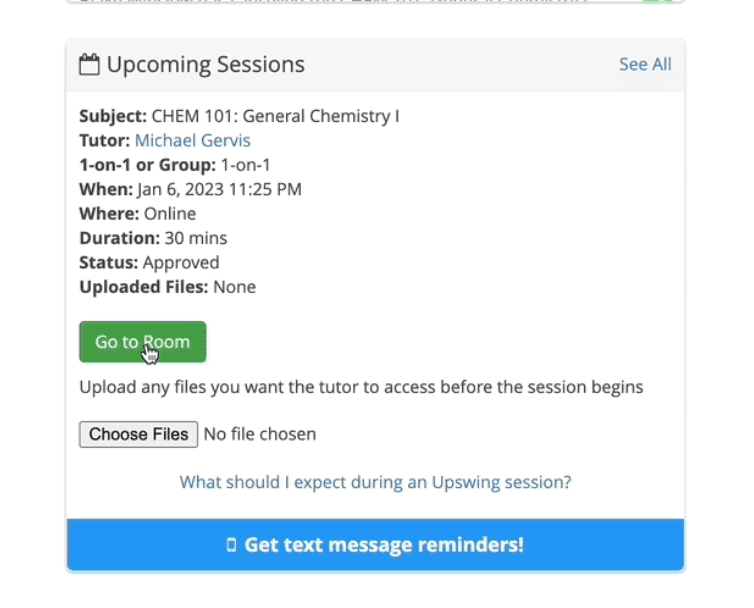Click the CHEM 101: General Chemistry I text
The width and height of the screenshot is (754, 608).
(275, 116)
